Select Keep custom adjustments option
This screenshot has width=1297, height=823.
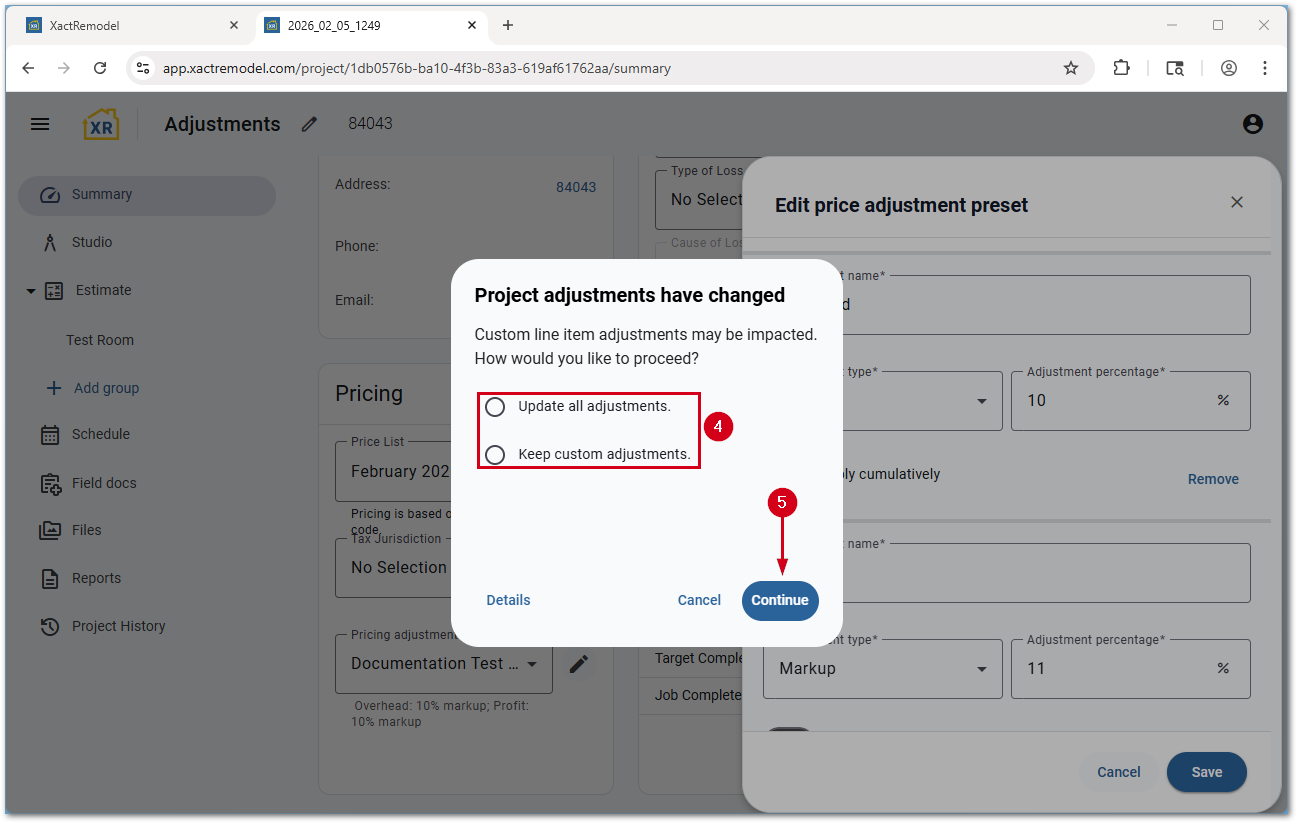[x=494, y=454]
